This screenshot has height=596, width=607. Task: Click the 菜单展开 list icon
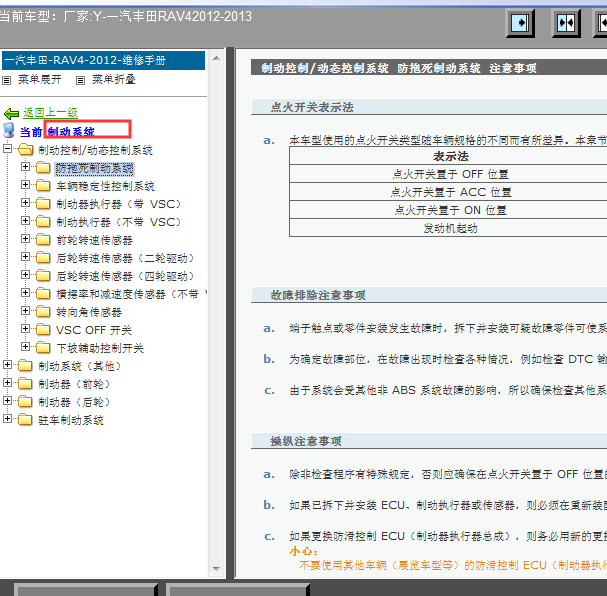pos(7,80)
